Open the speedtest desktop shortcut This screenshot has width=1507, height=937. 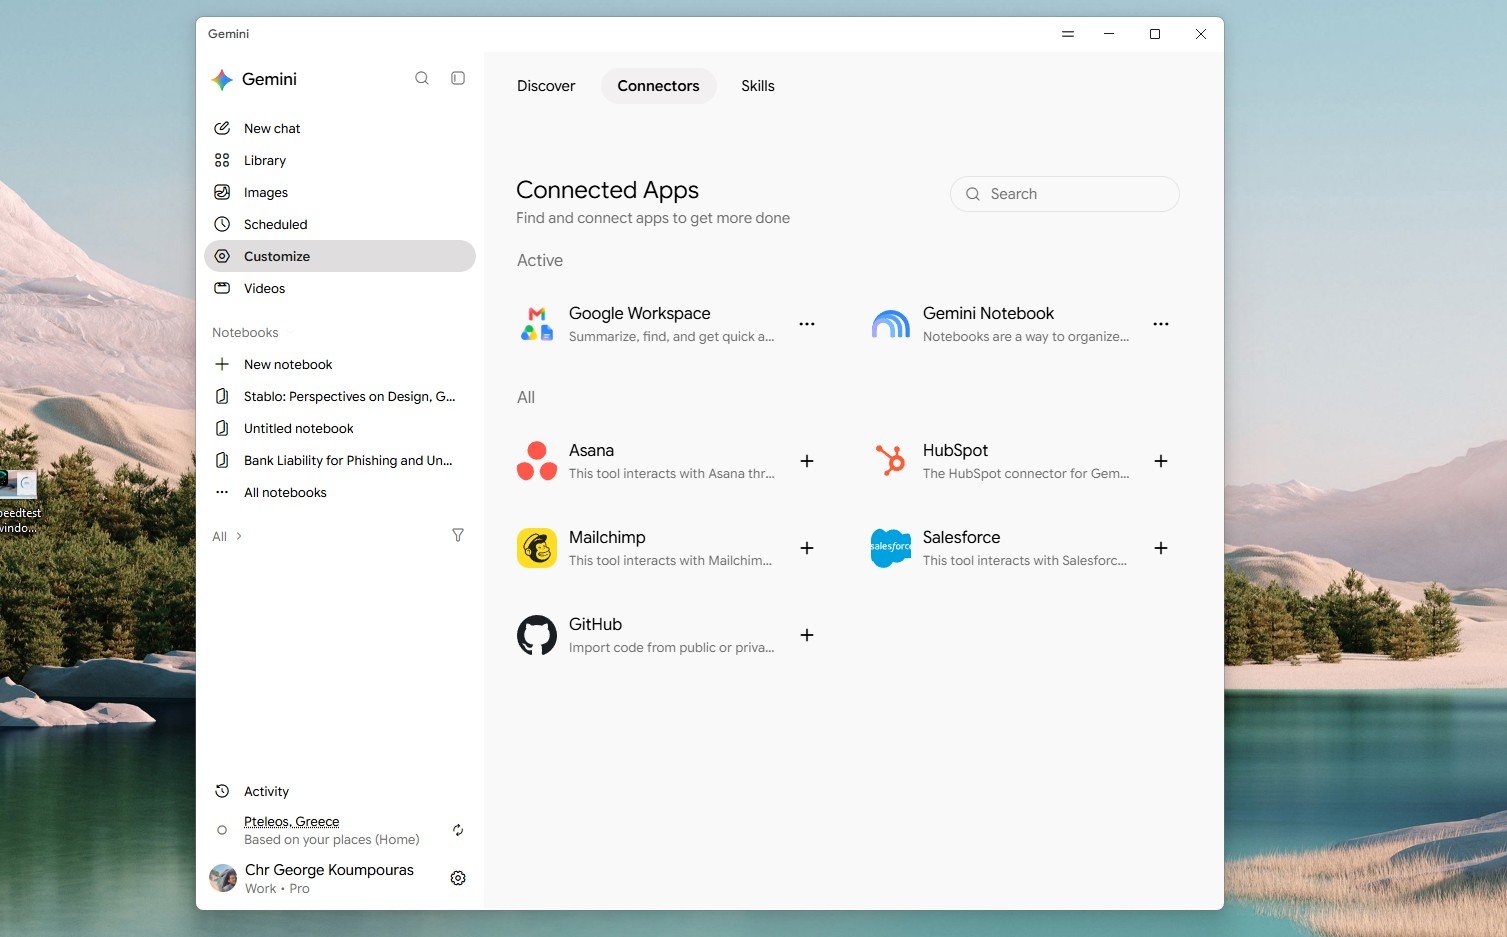19,502
